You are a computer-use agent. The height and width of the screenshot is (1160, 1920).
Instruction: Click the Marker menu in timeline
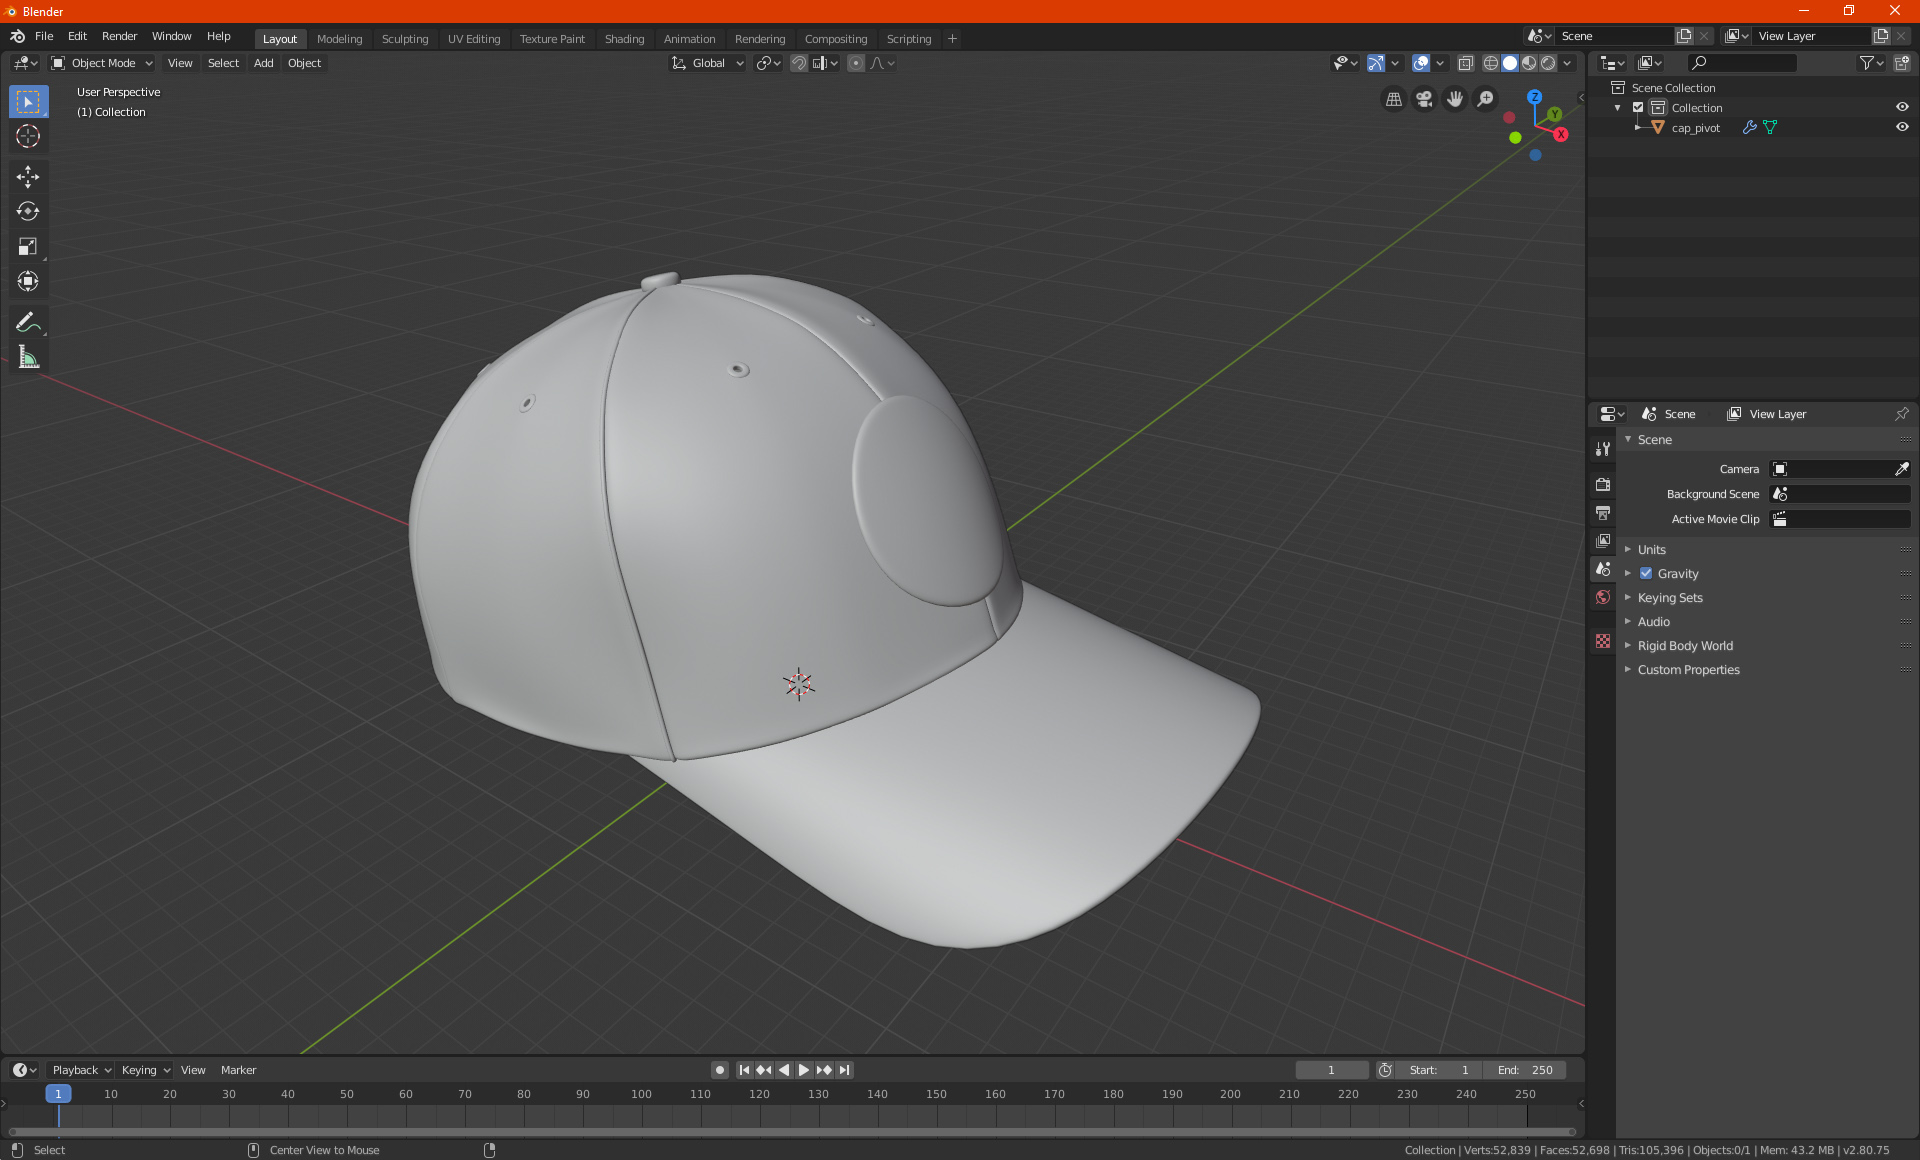(x=238, y=1070)
